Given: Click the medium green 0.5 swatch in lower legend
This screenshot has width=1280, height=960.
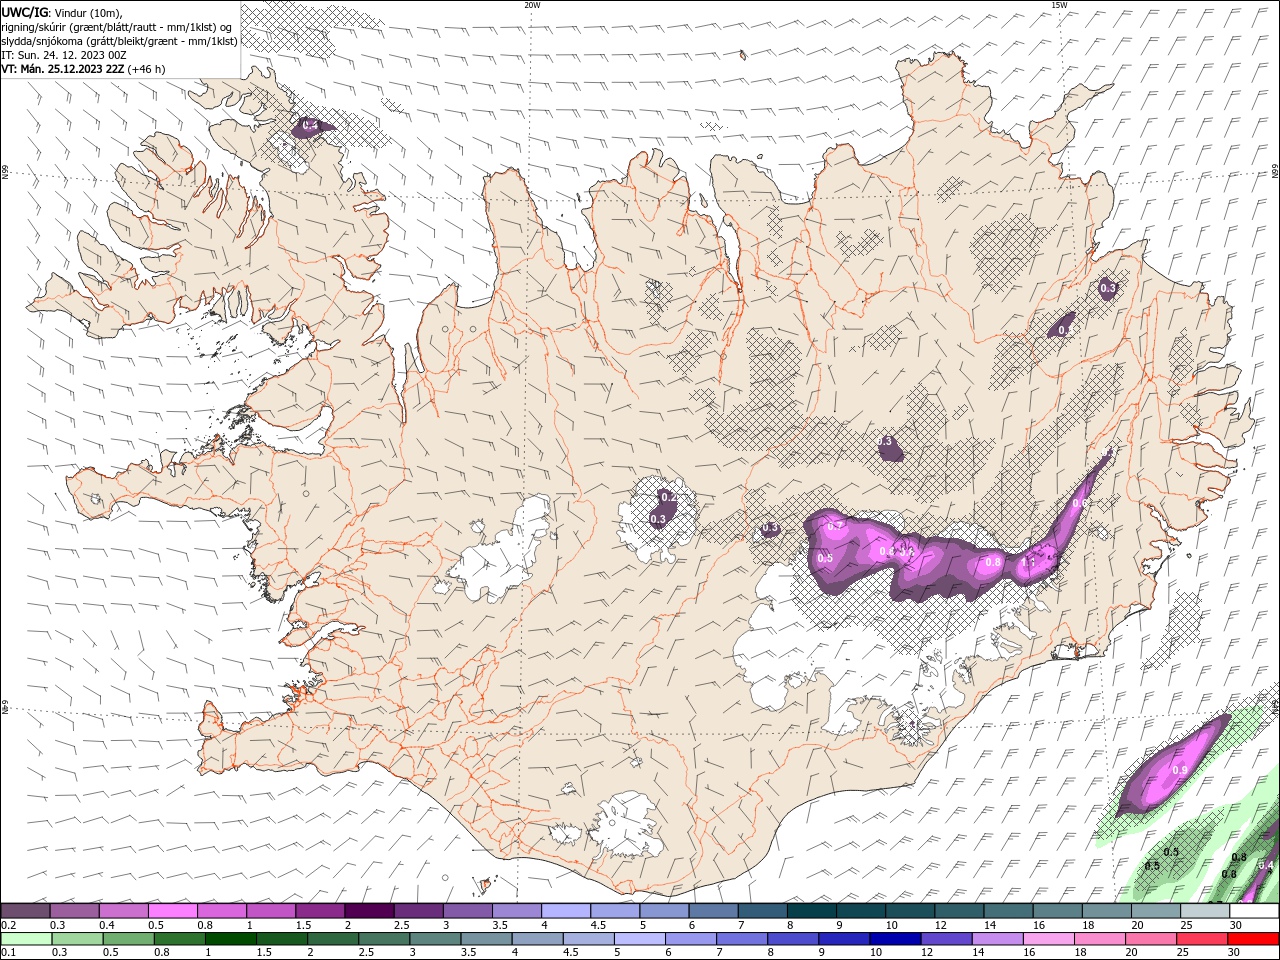Looking at the screenshot, I should (128, 939).
